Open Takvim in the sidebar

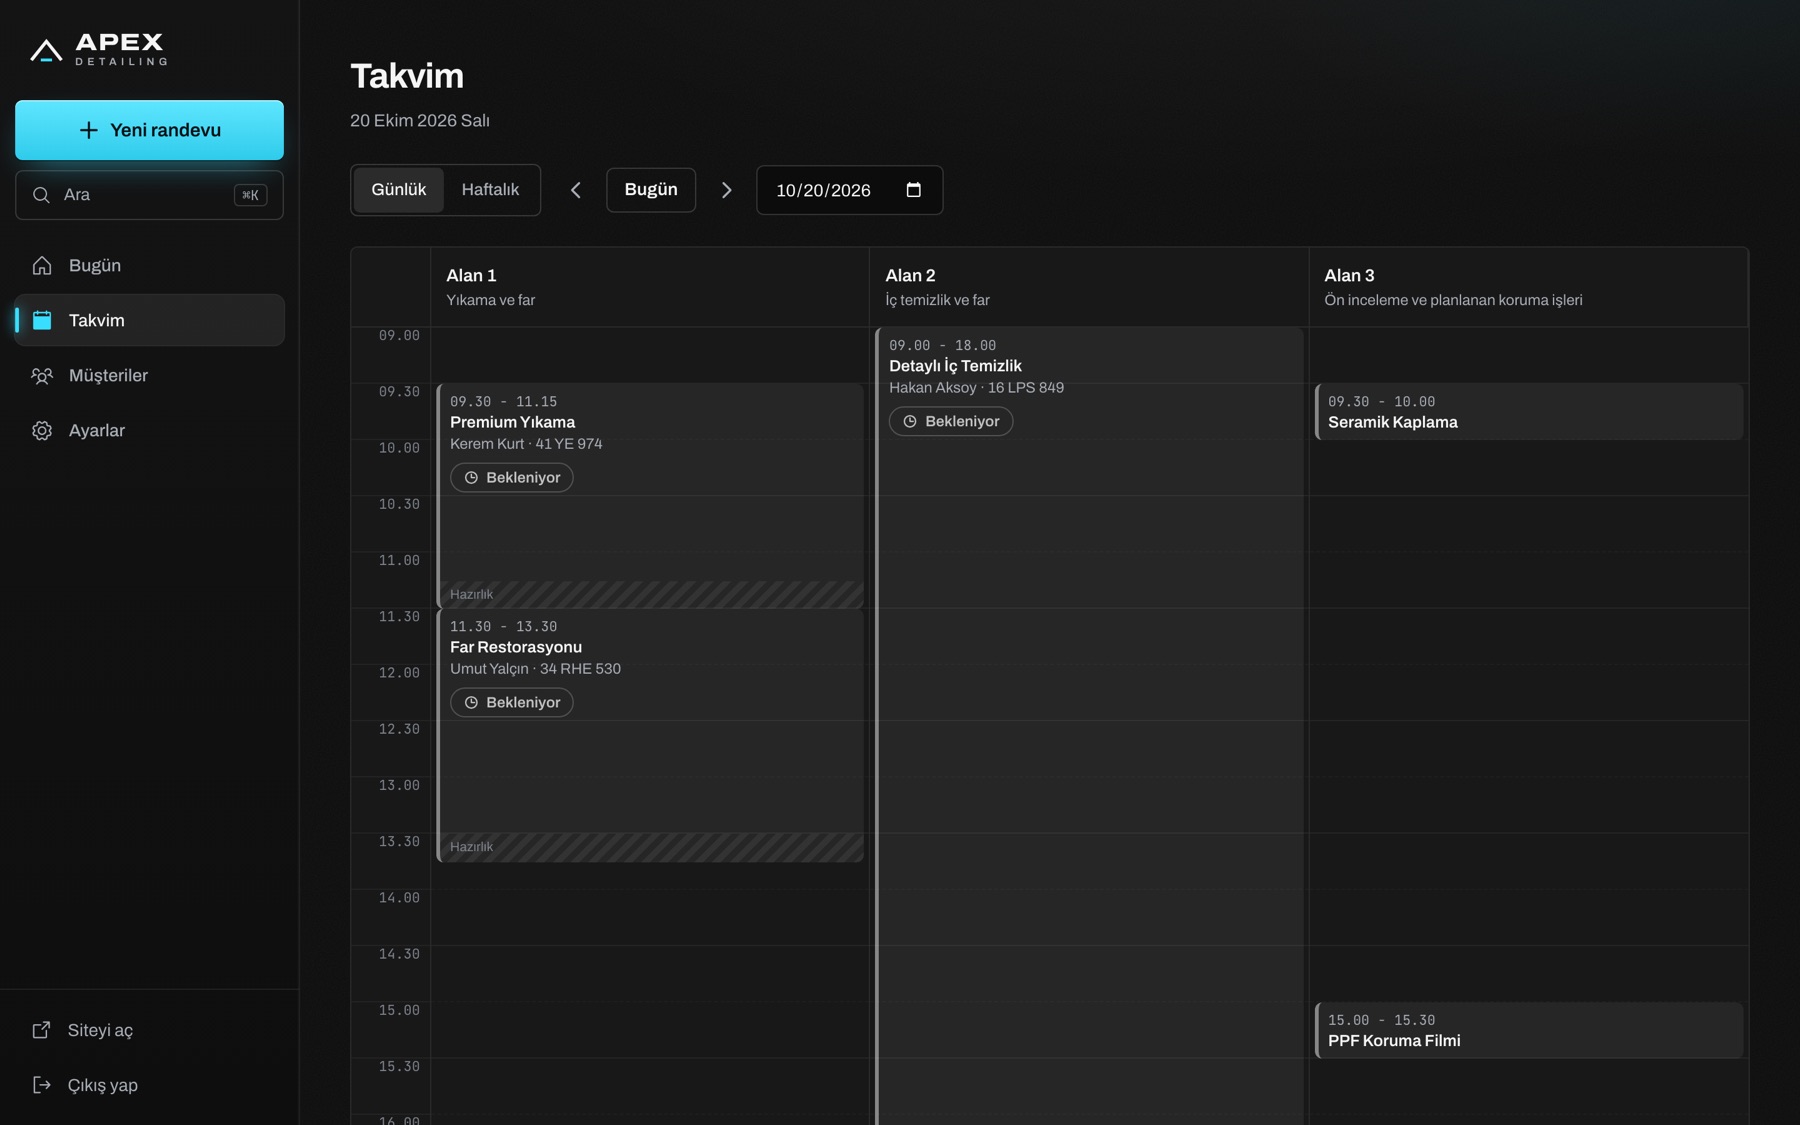click(150, 320)
